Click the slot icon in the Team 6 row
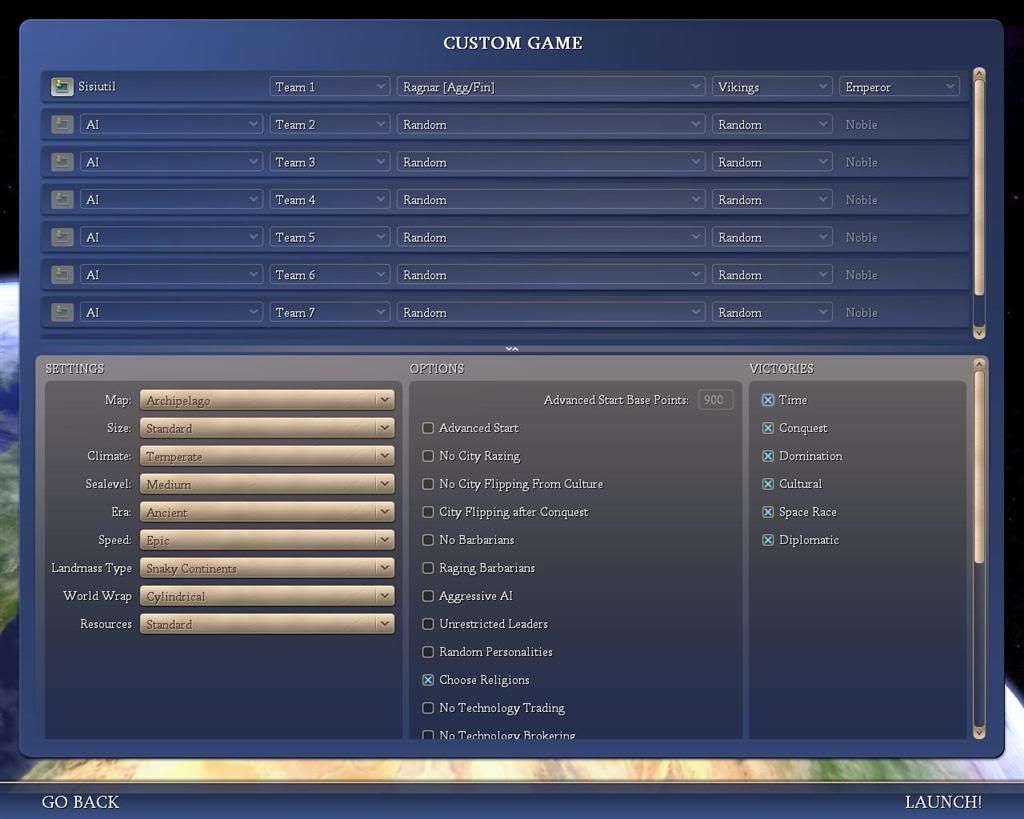This screenshot has width=1024, height=819. [62, 274]
